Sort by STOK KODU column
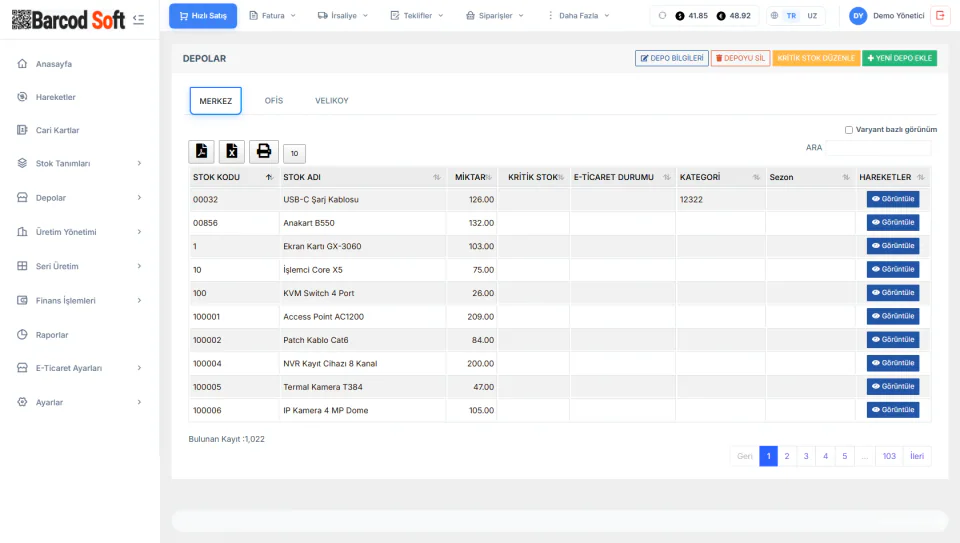Viewport: 960px width, 543px height. 233,177
